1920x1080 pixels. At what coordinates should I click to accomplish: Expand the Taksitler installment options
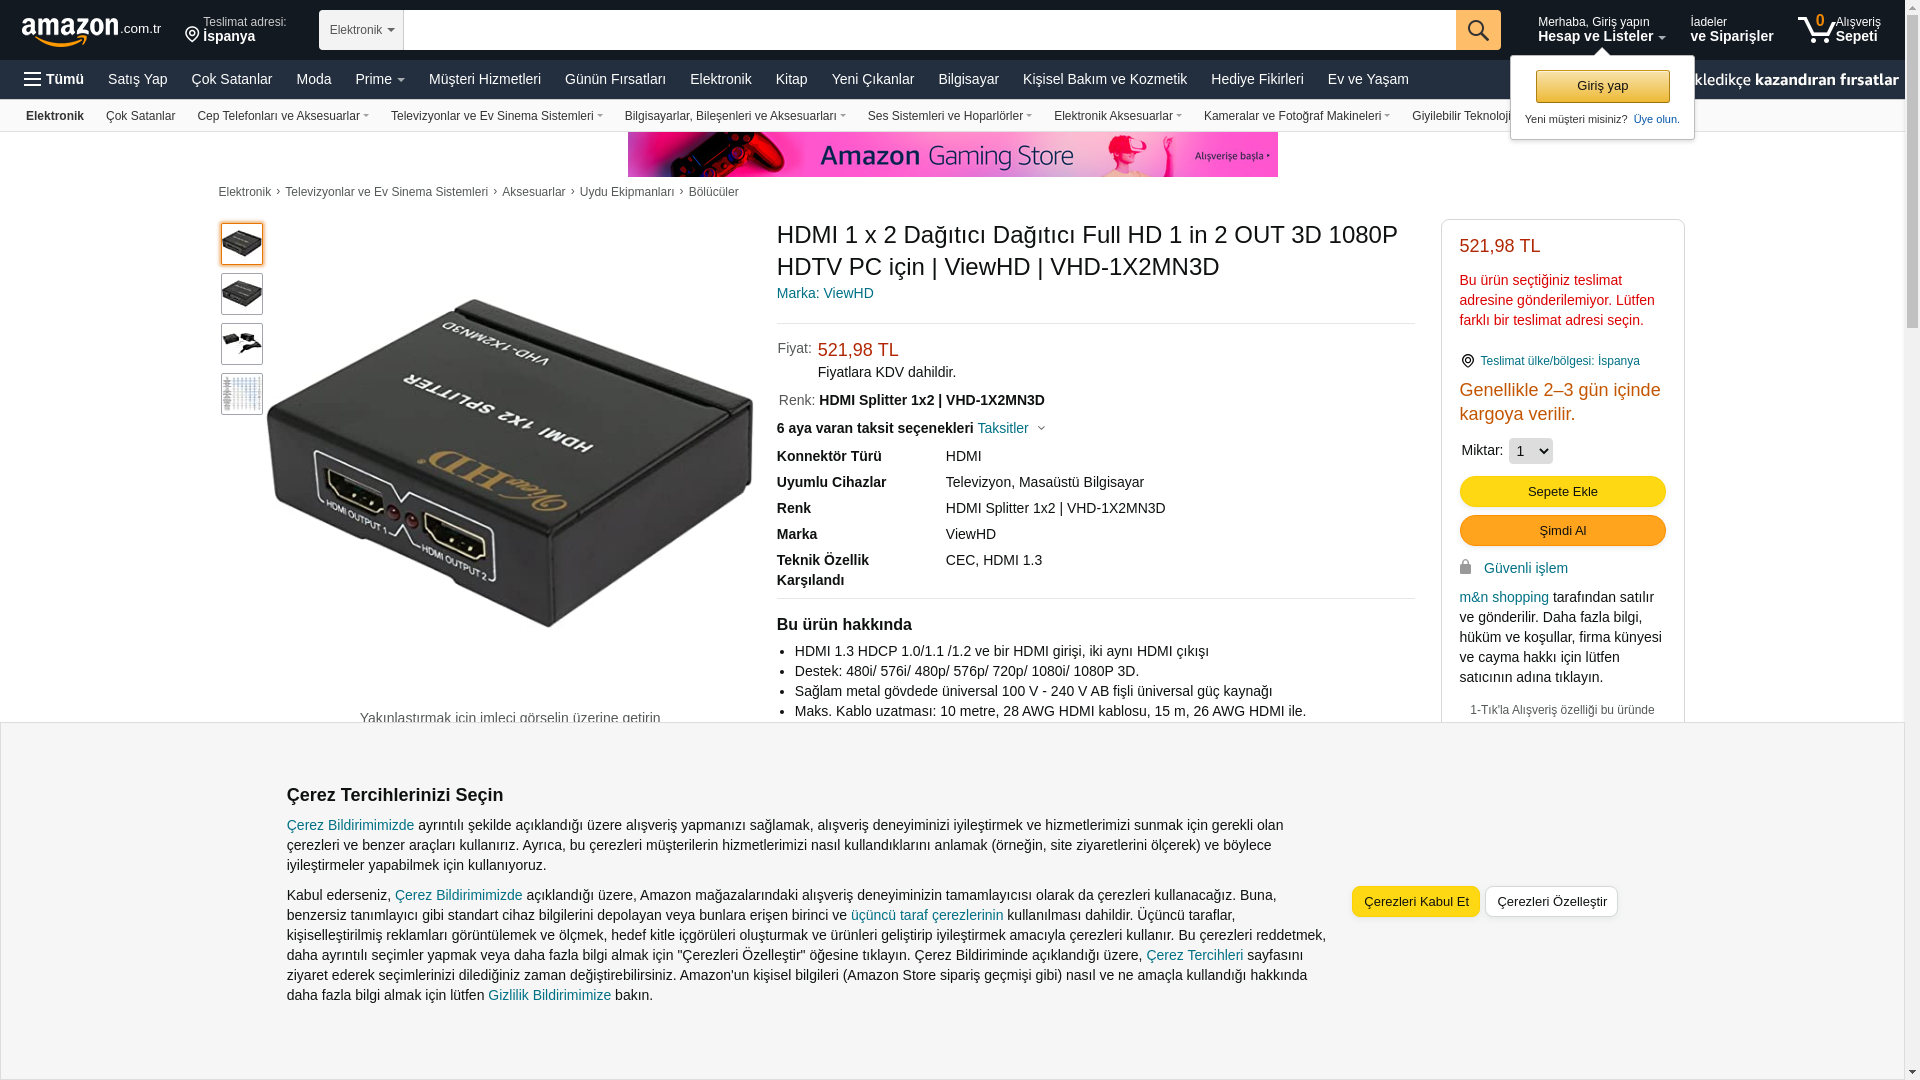click(x=1011, y=428)
